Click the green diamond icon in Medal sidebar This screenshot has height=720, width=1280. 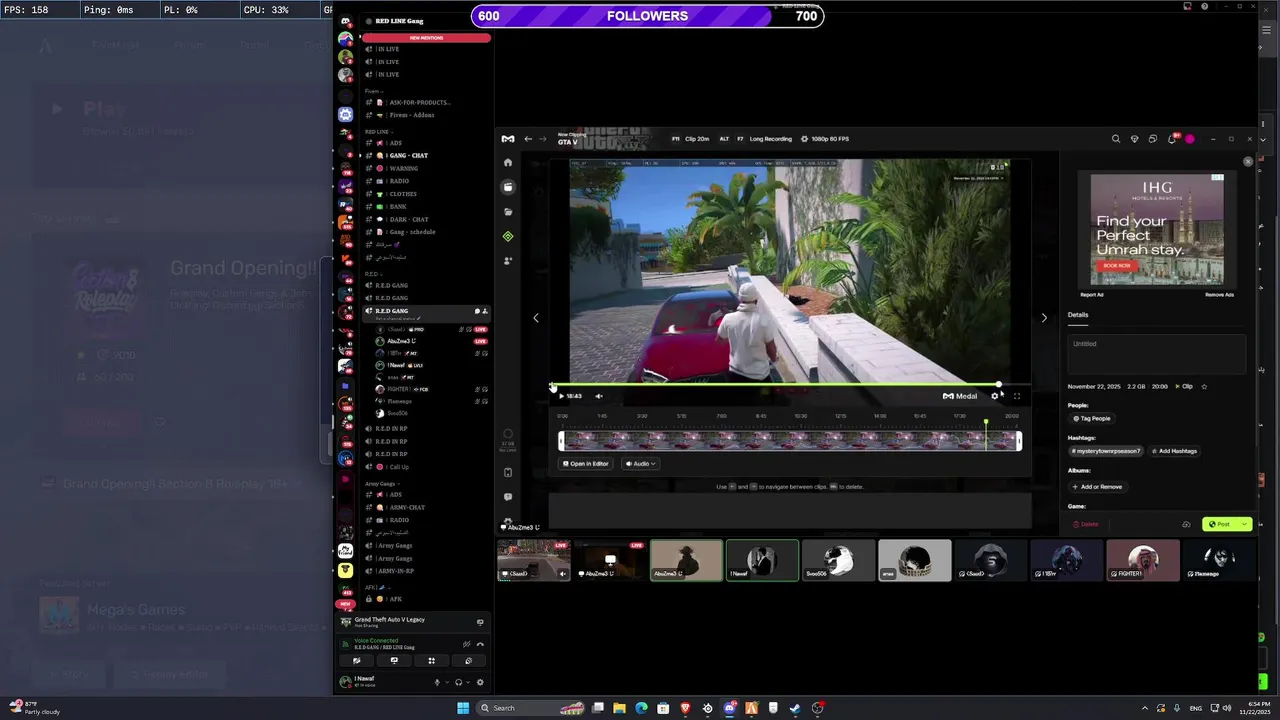[x=508, y=237]
